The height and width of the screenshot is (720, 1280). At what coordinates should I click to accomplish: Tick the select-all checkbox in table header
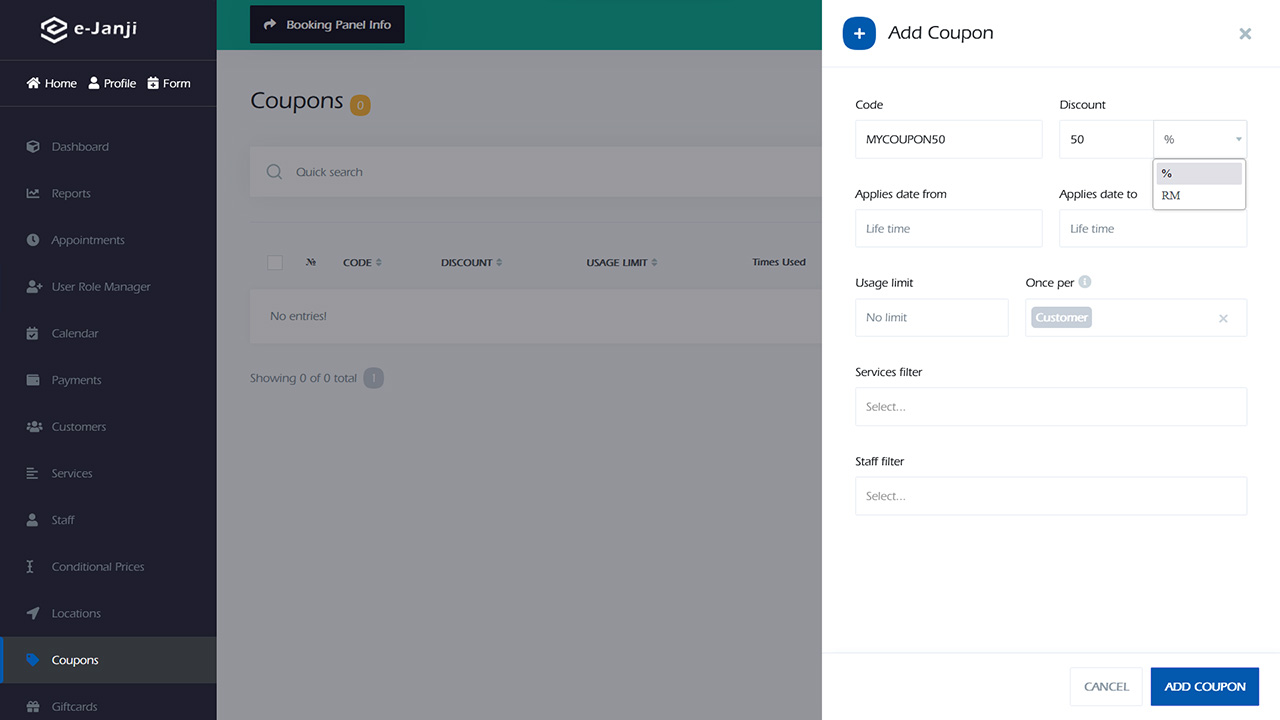click(x=275, y=263)
